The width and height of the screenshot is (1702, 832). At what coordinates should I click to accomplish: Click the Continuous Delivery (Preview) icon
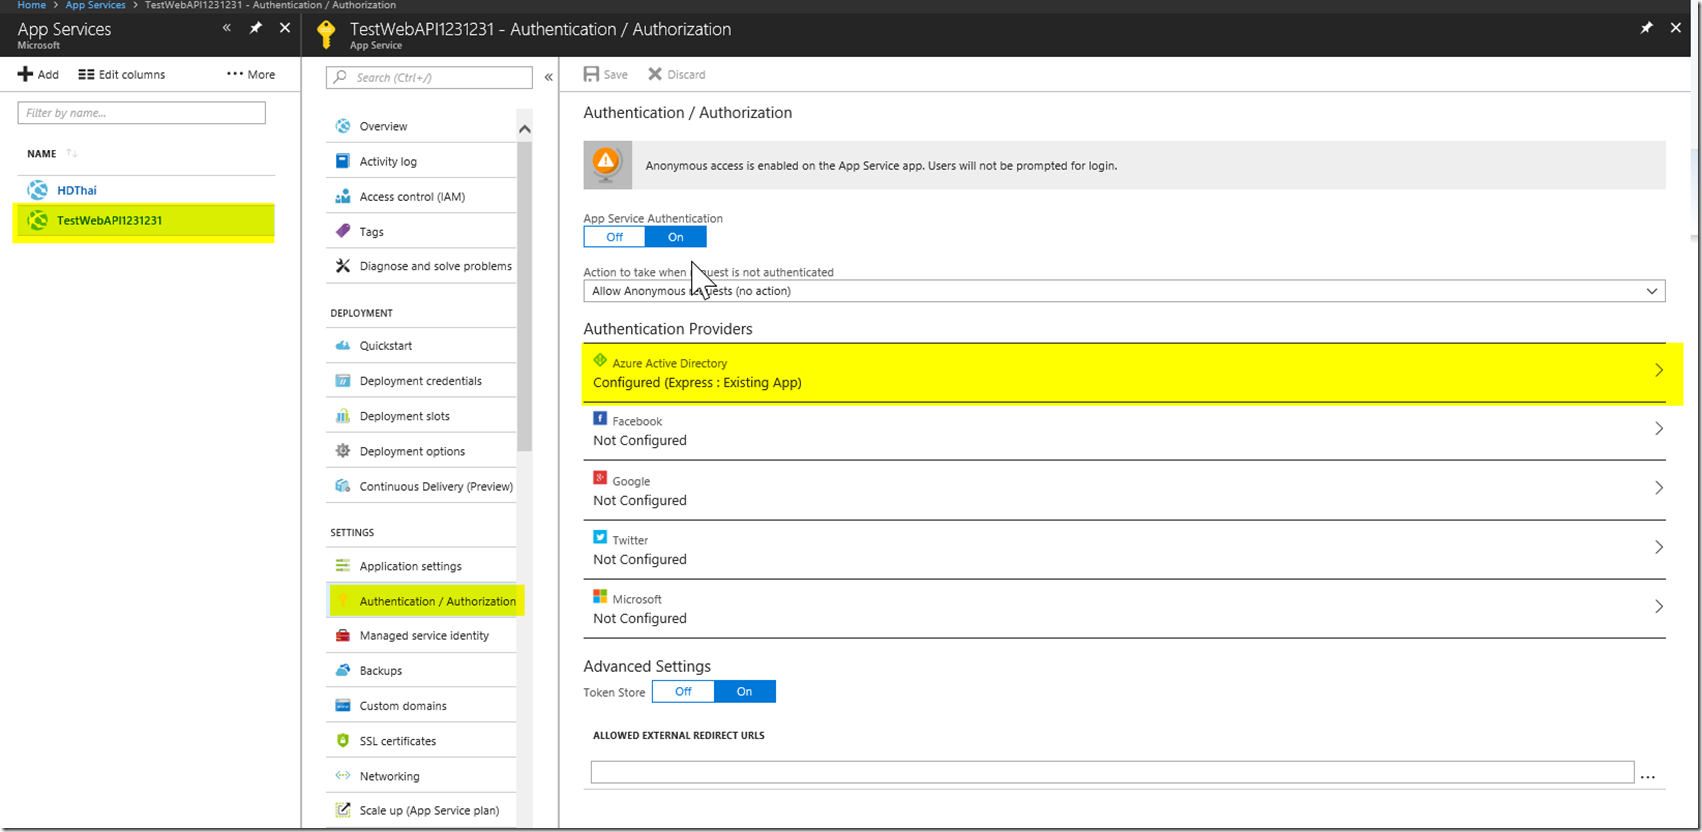tap(343, 486)
